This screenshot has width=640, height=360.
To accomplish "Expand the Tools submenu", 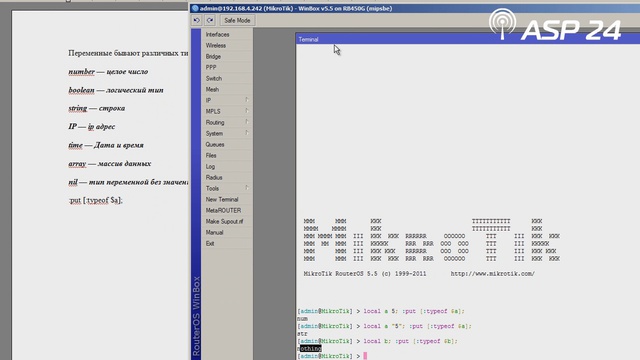I will (227, 189).
